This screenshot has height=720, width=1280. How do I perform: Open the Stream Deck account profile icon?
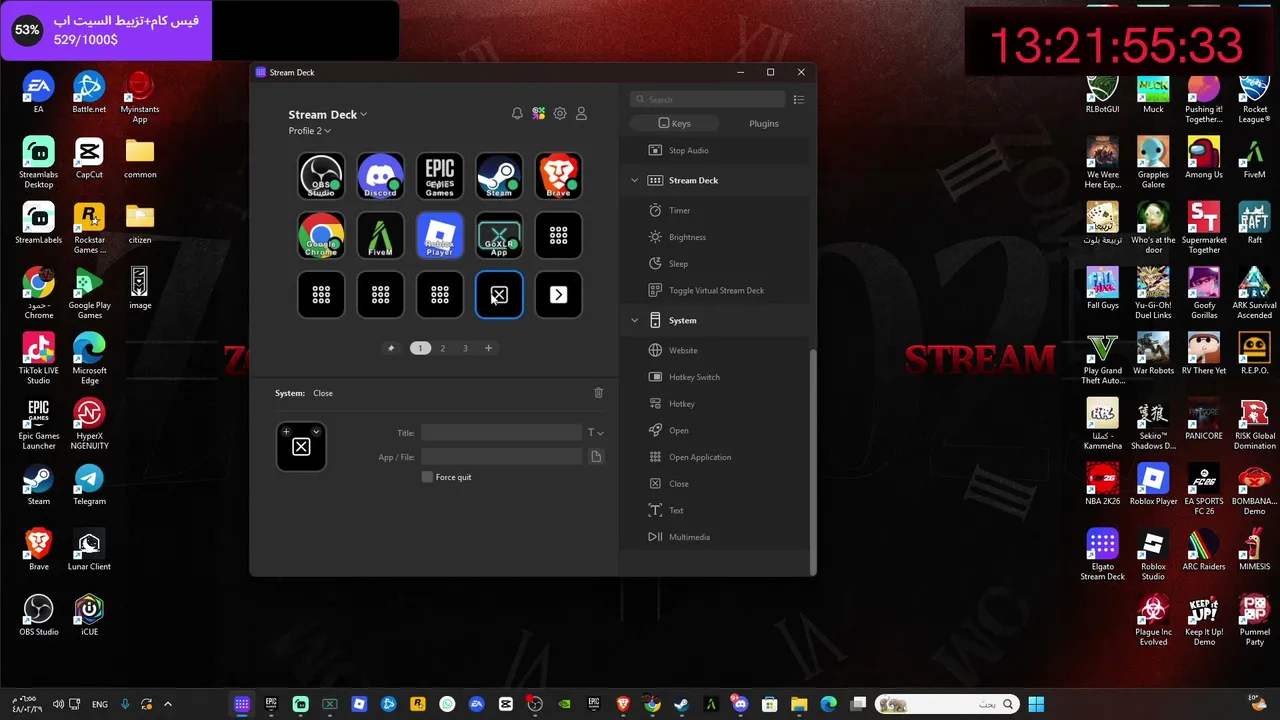click(x=581, y=114)
